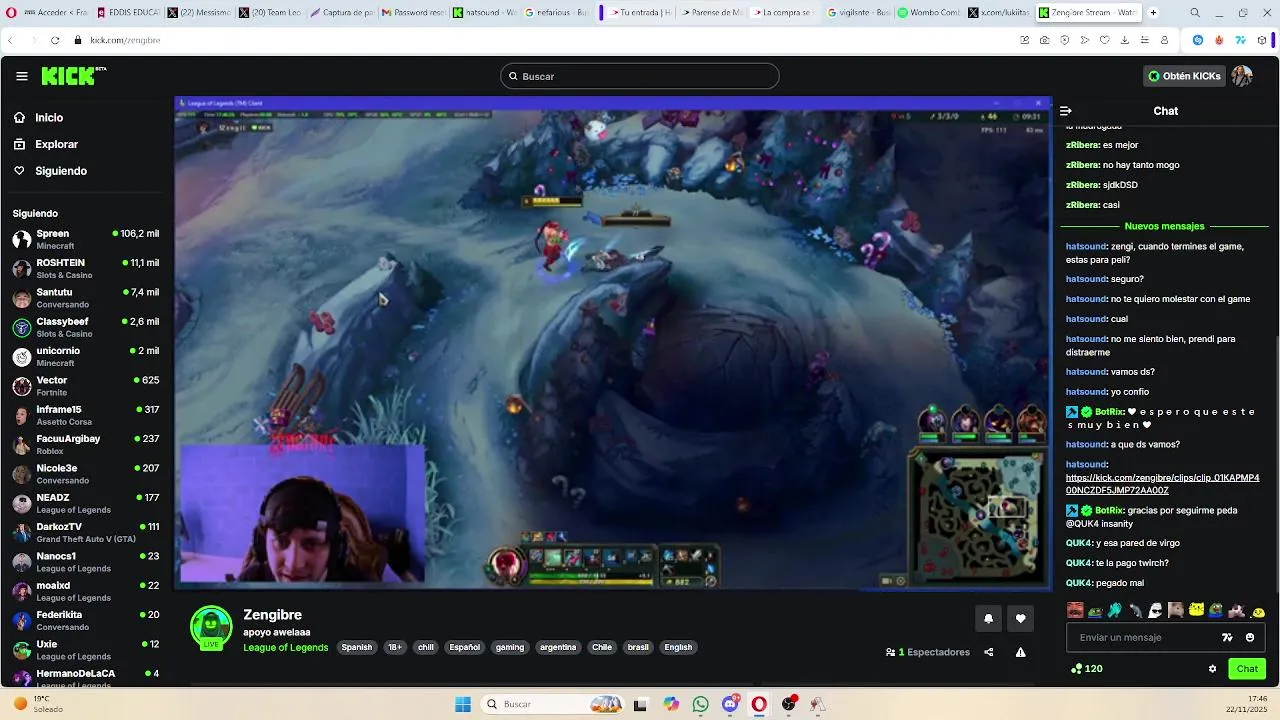The image size is (1280, 720).
Task: Toggle the notification bell for Zengibre
Action: [988, 618]
